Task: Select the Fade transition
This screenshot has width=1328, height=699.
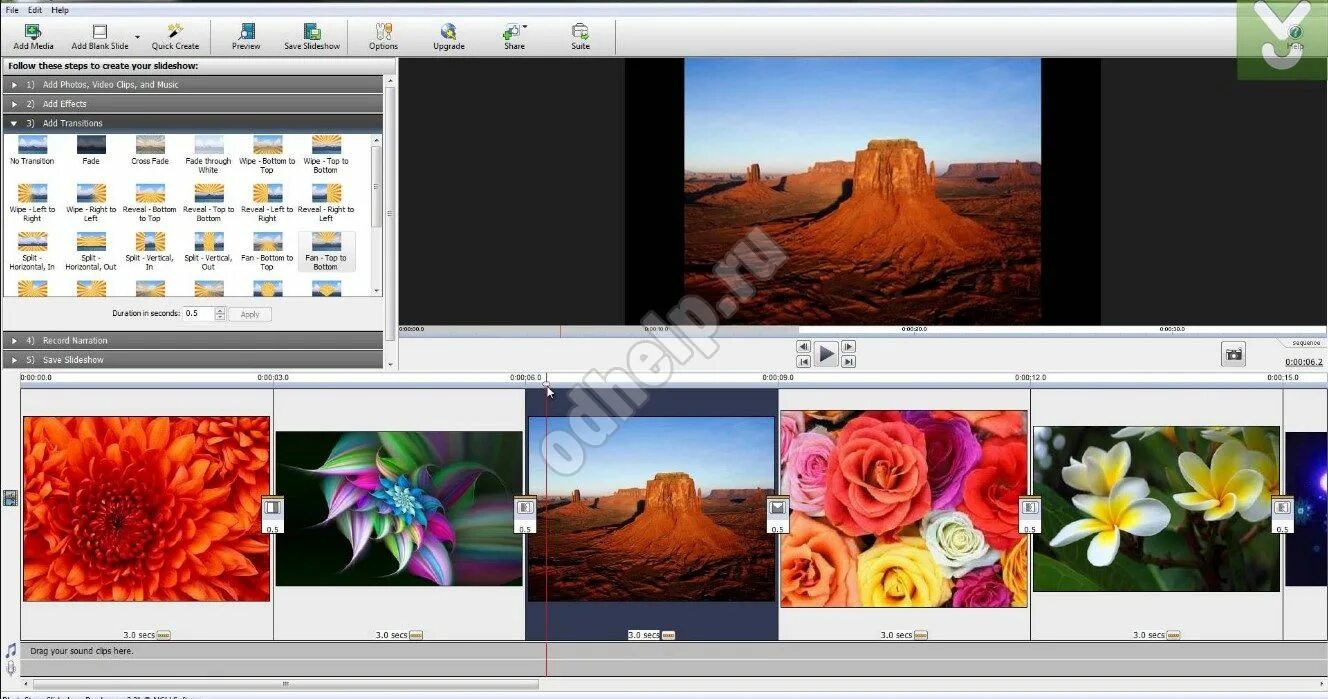Action: (91, 151)
